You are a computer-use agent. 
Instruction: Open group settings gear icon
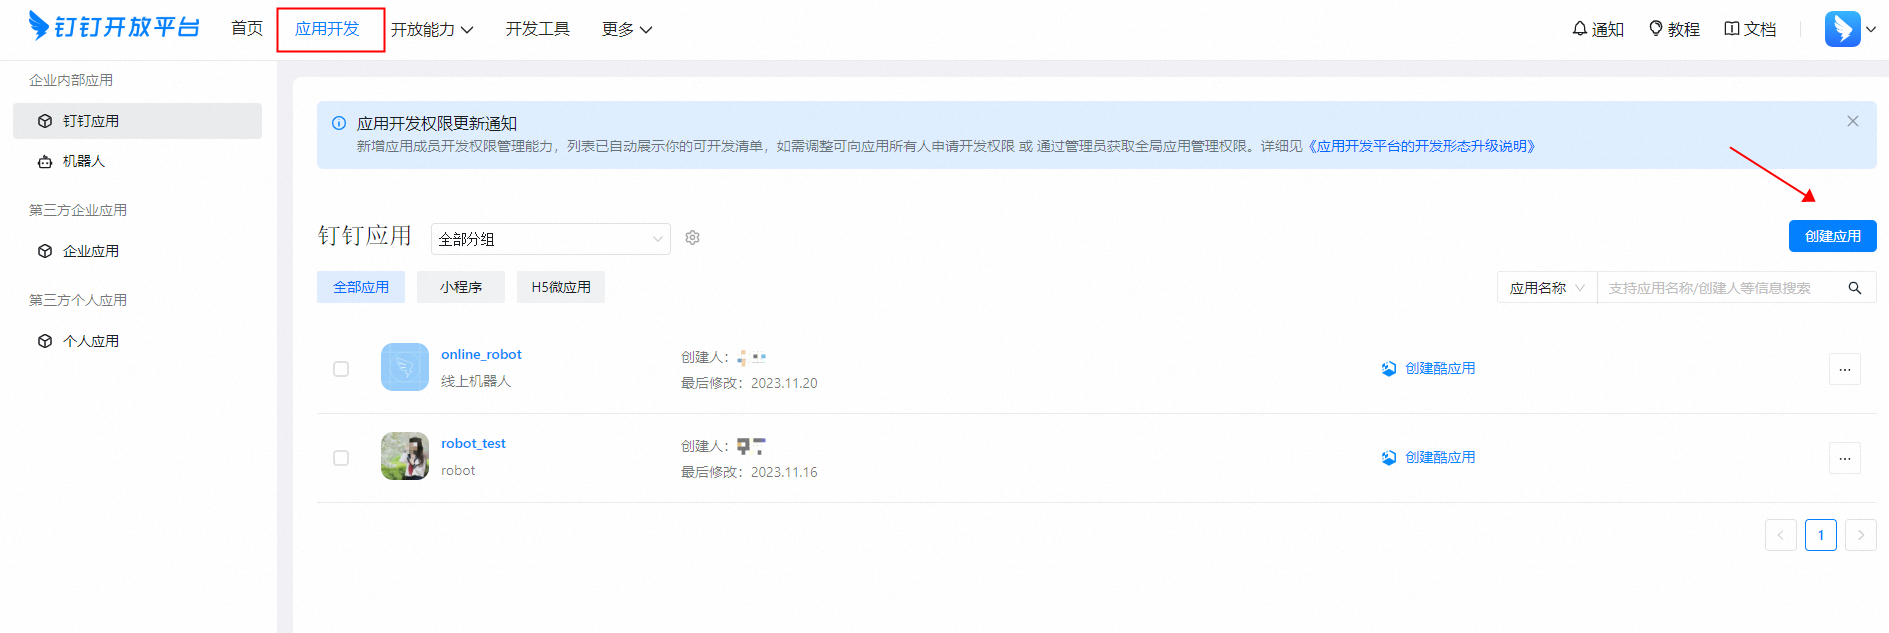click(692, 238)
